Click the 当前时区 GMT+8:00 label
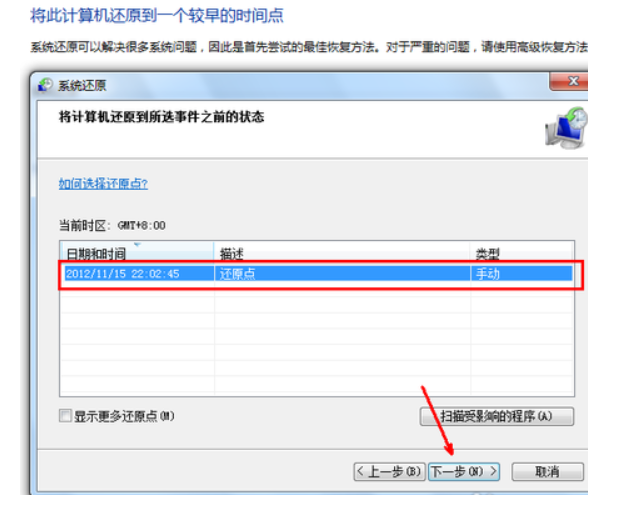This screenshot has width=635, height=507. 112,226
